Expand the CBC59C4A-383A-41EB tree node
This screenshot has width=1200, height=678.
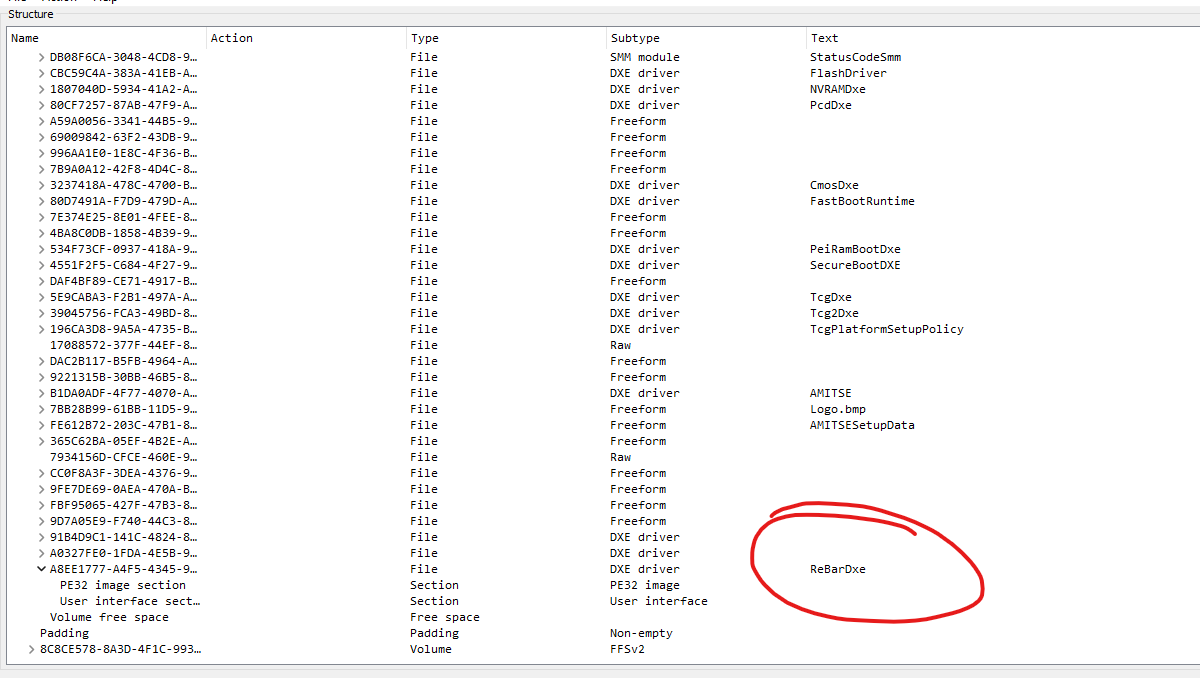click(x=41, y=73)
